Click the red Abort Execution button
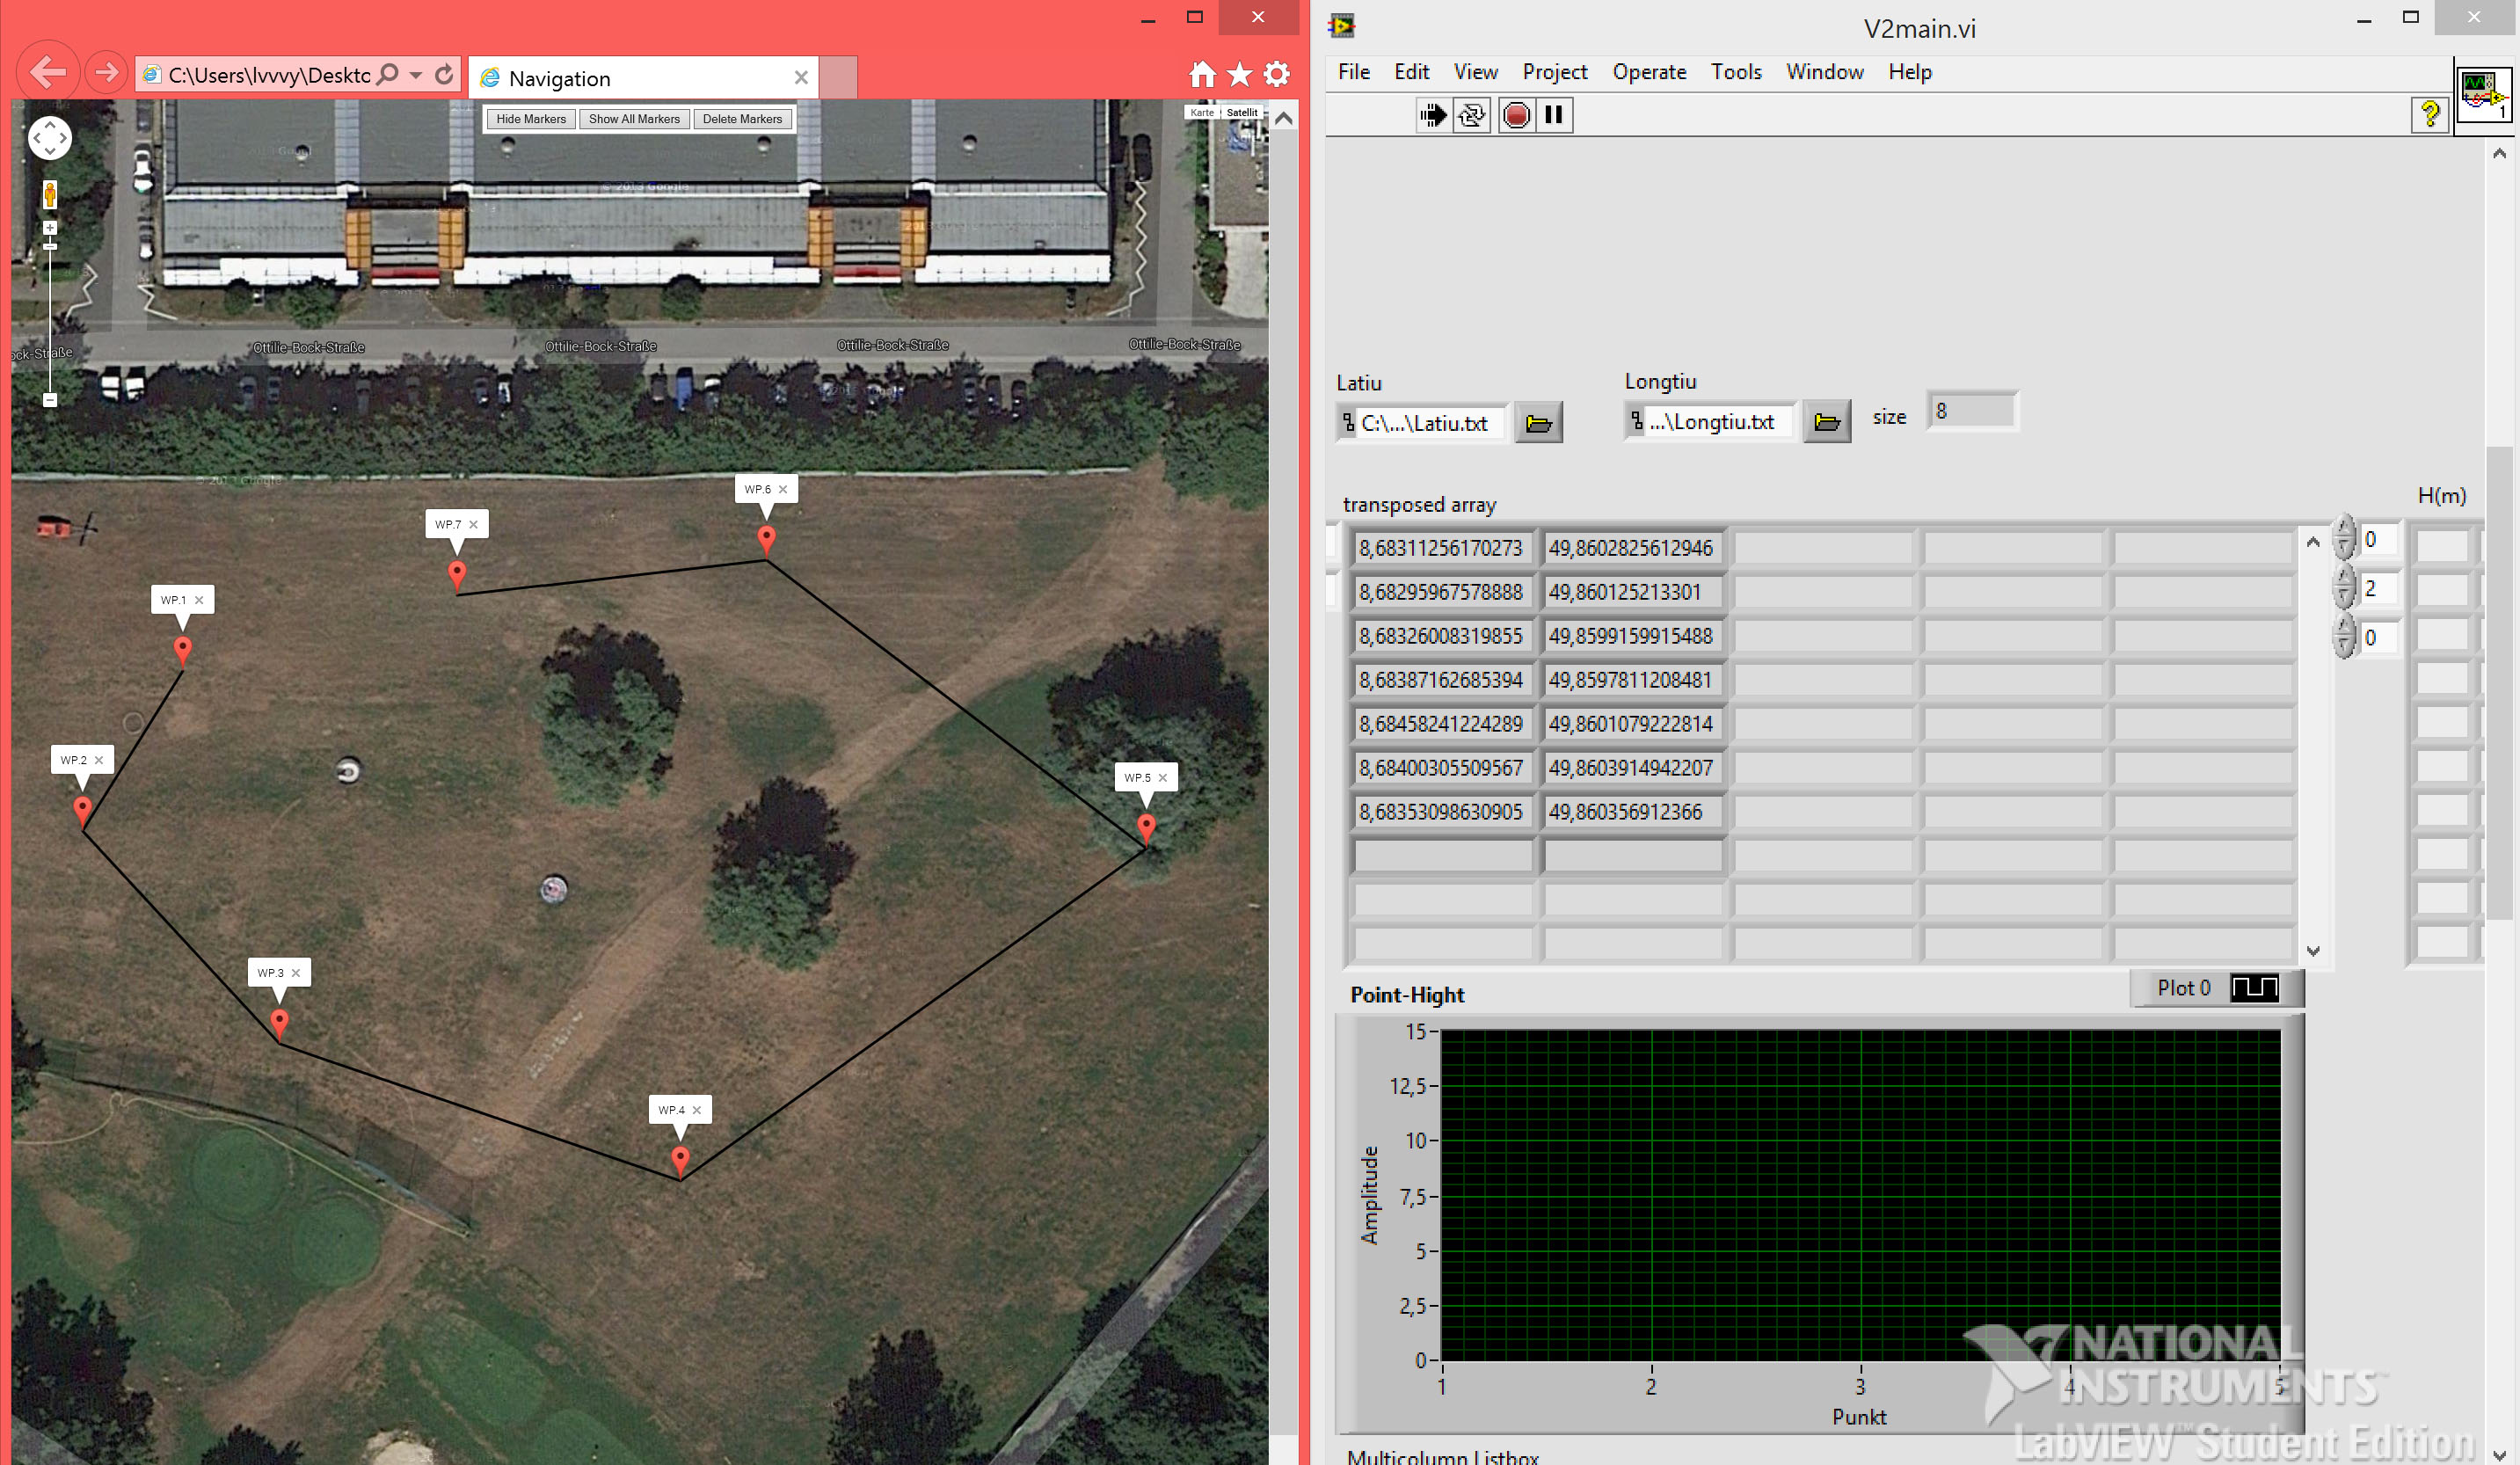The width and height of the screenshot is (2520, 1465). pyautogui.click(x=1516, y=115)
